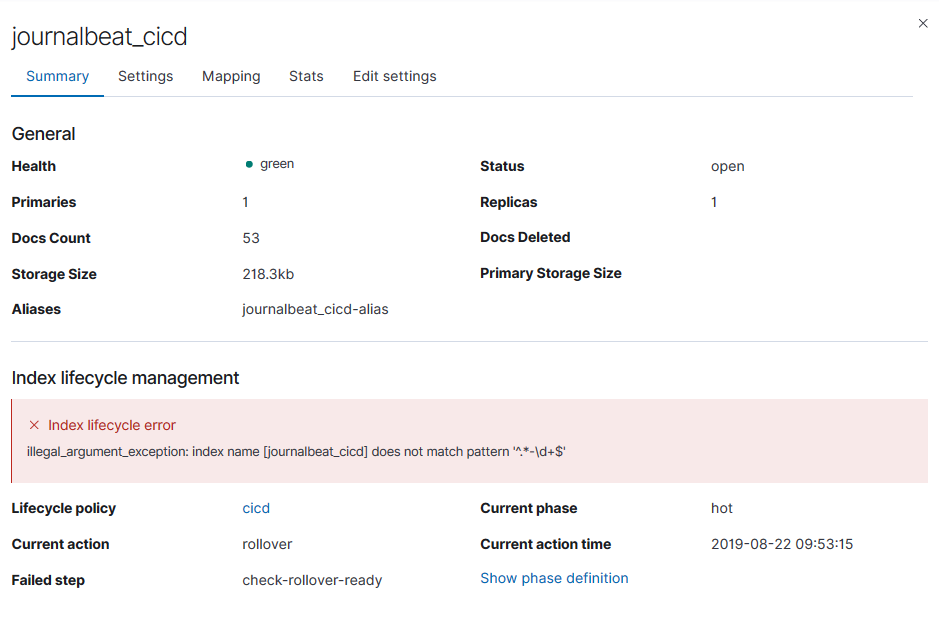This screenshot has height=637, width=939.
Task: Close the journalbeat_cicd details flyout
Action: point(922,23)
